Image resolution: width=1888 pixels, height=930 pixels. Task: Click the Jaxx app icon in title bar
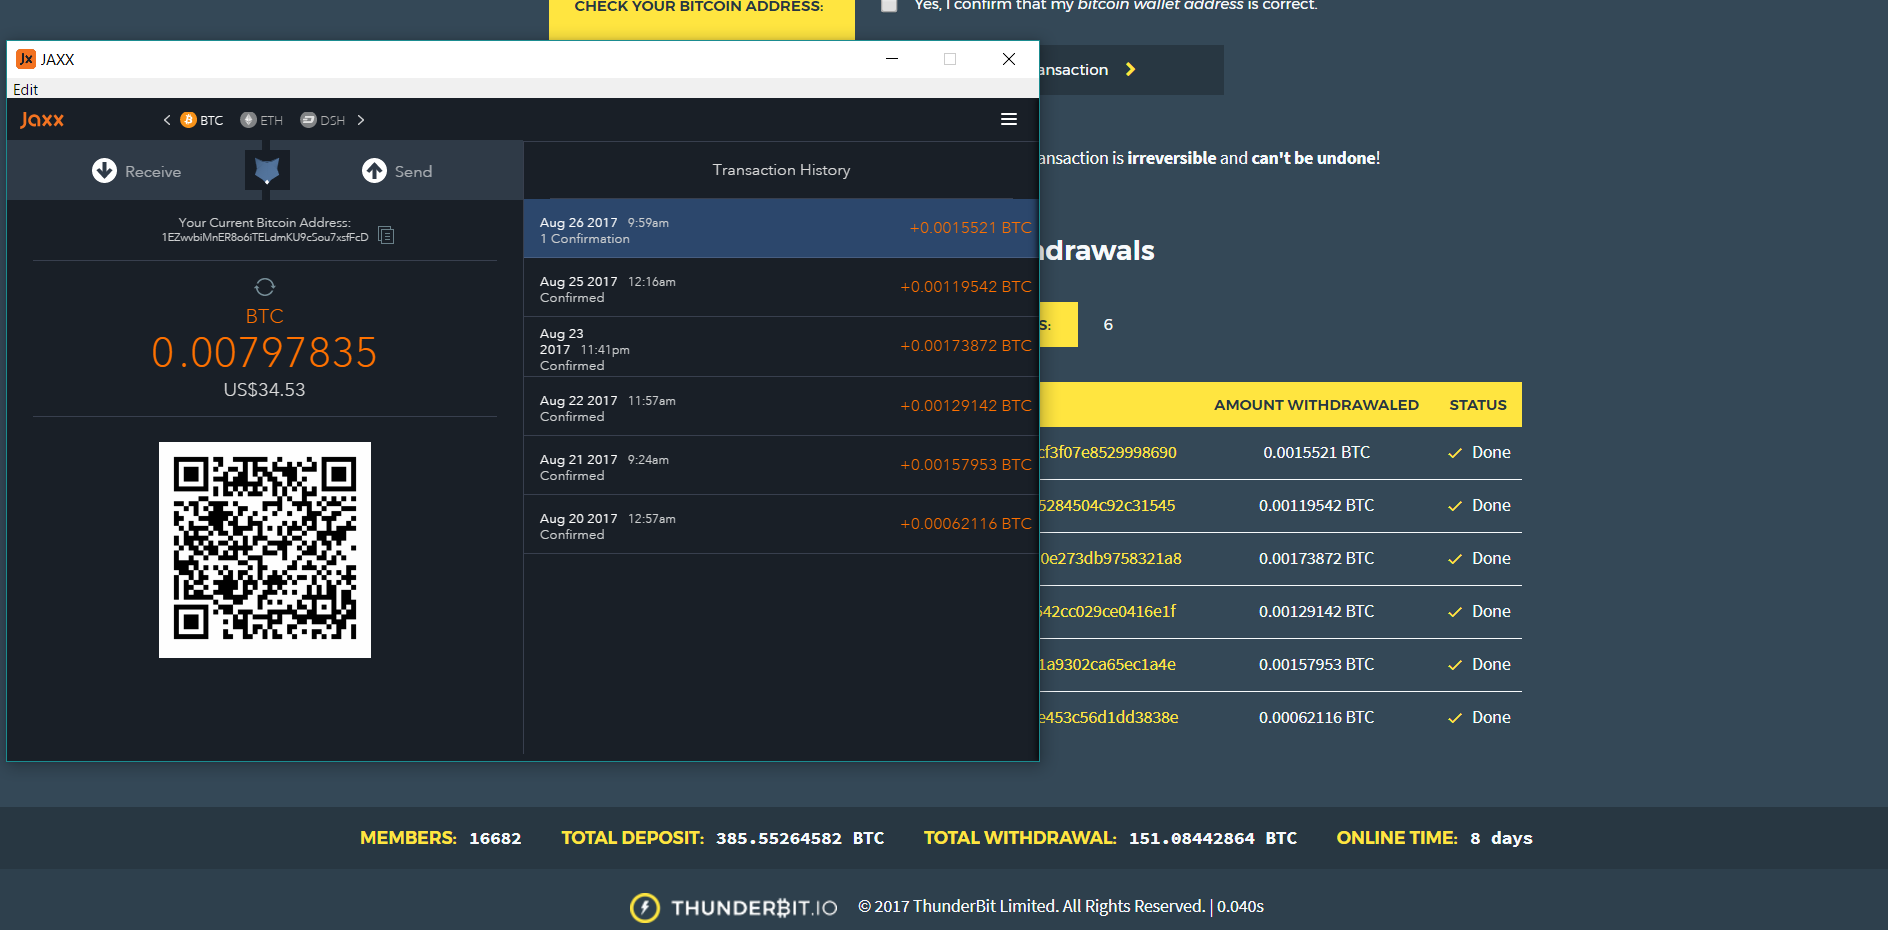point(26,59)
